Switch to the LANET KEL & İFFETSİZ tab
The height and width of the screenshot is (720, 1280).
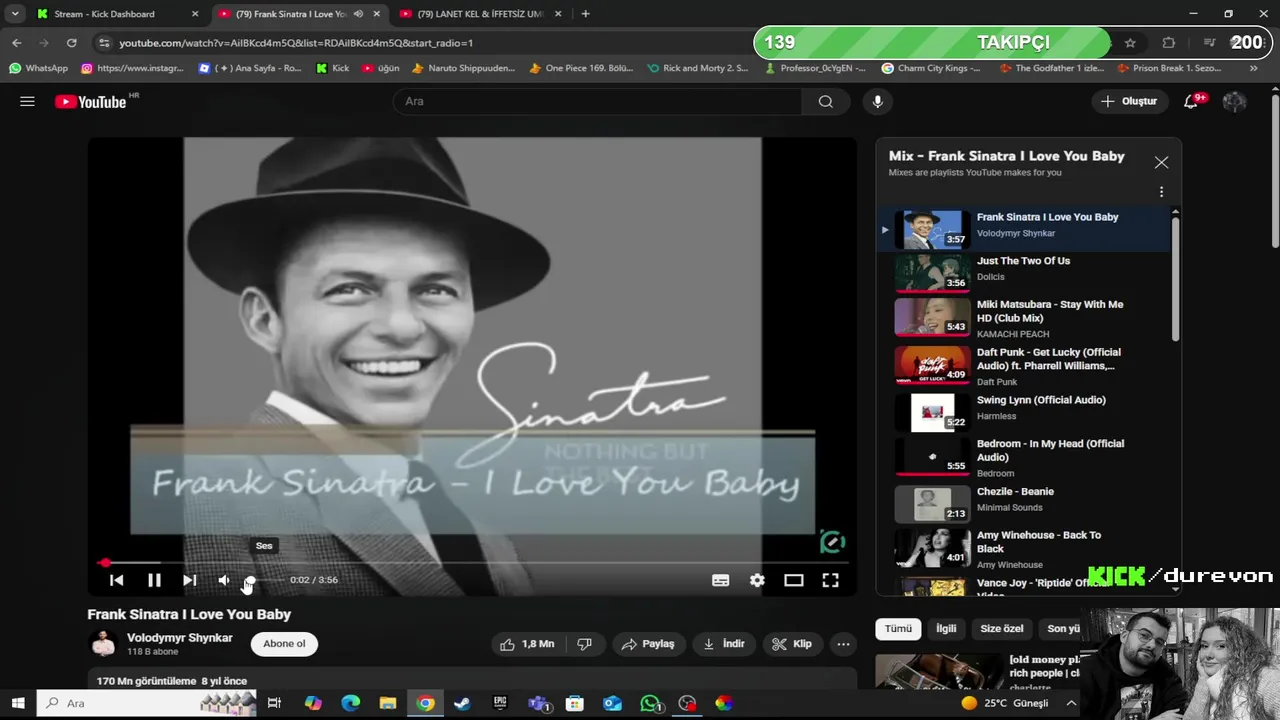point(482,14)
